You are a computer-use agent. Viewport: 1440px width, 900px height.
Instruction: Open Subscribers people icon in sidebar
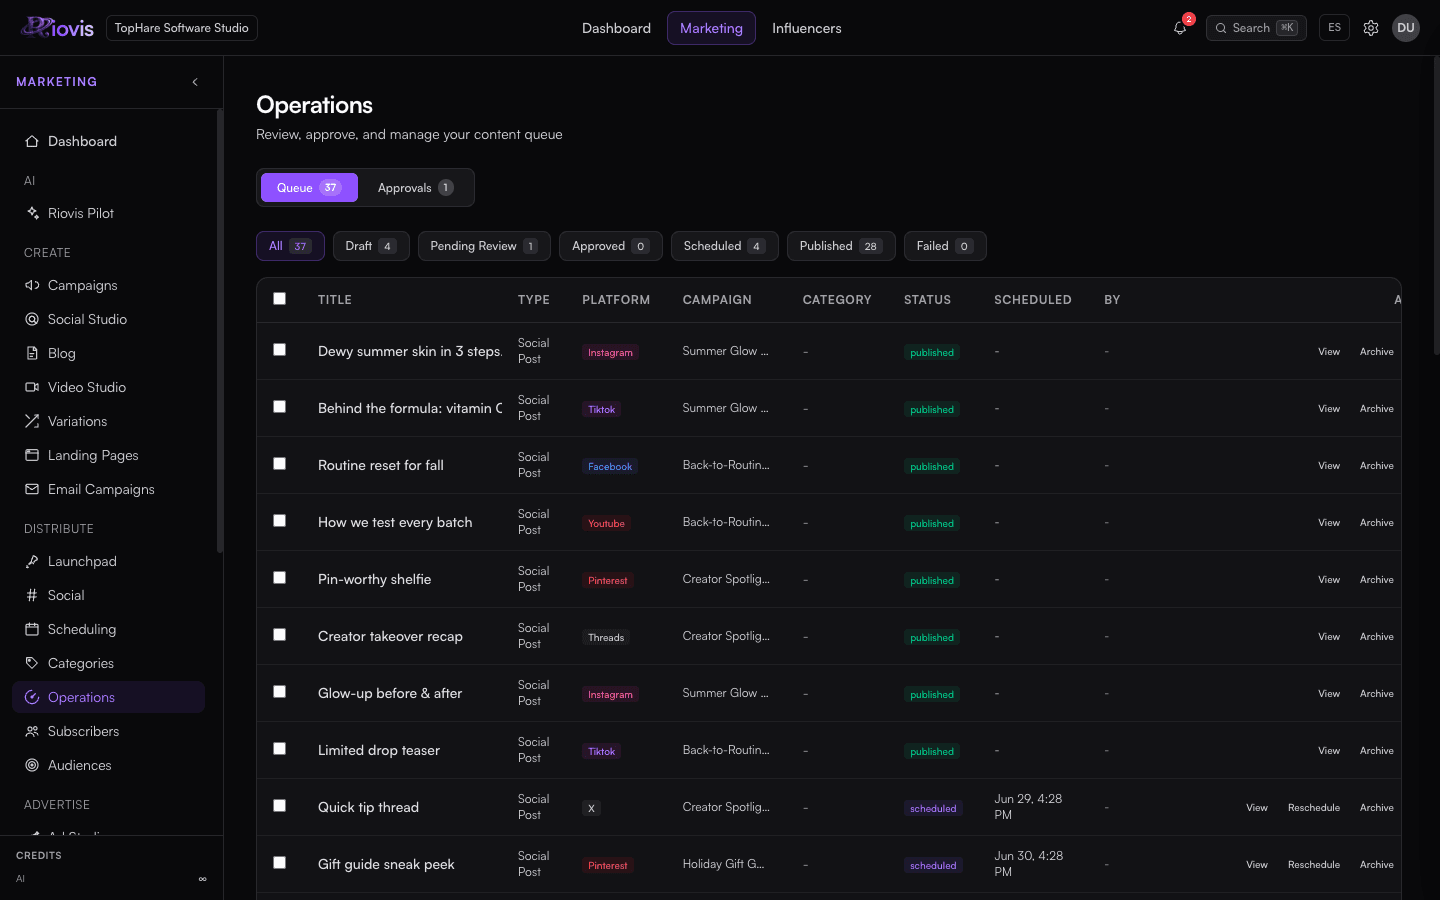coord(32,731)
